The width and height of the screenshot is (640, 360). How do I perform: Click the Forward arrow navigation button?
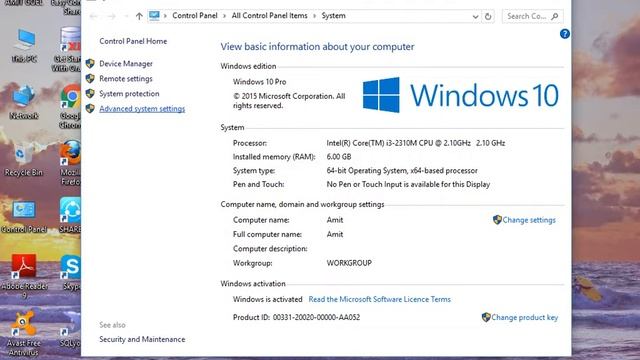pyautogui.click(x=111, y=16)
